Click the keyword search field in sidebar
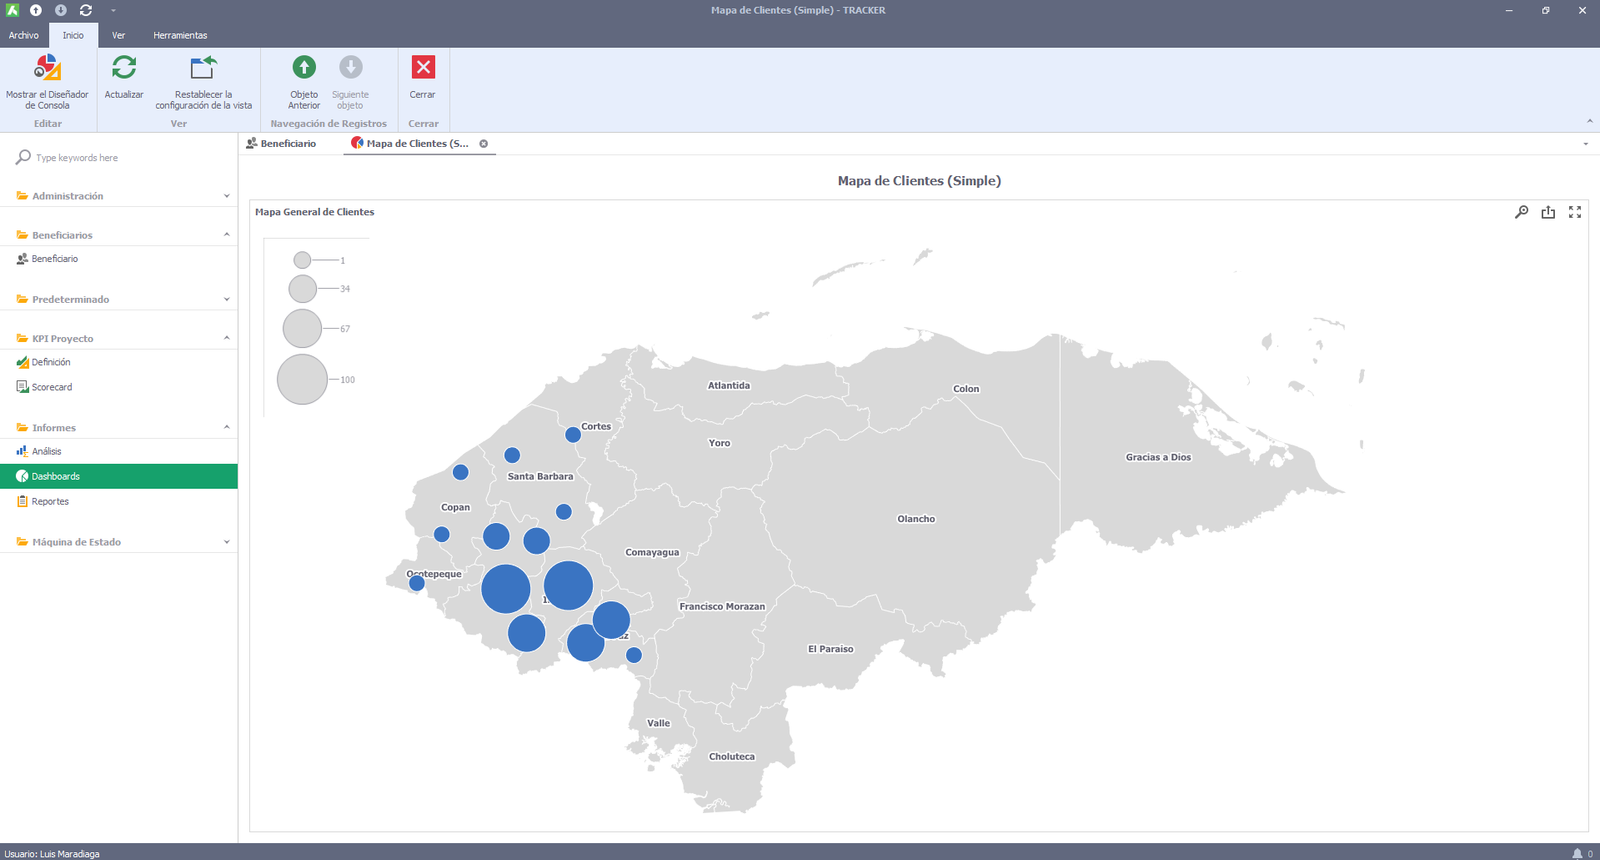 point(120,158)
